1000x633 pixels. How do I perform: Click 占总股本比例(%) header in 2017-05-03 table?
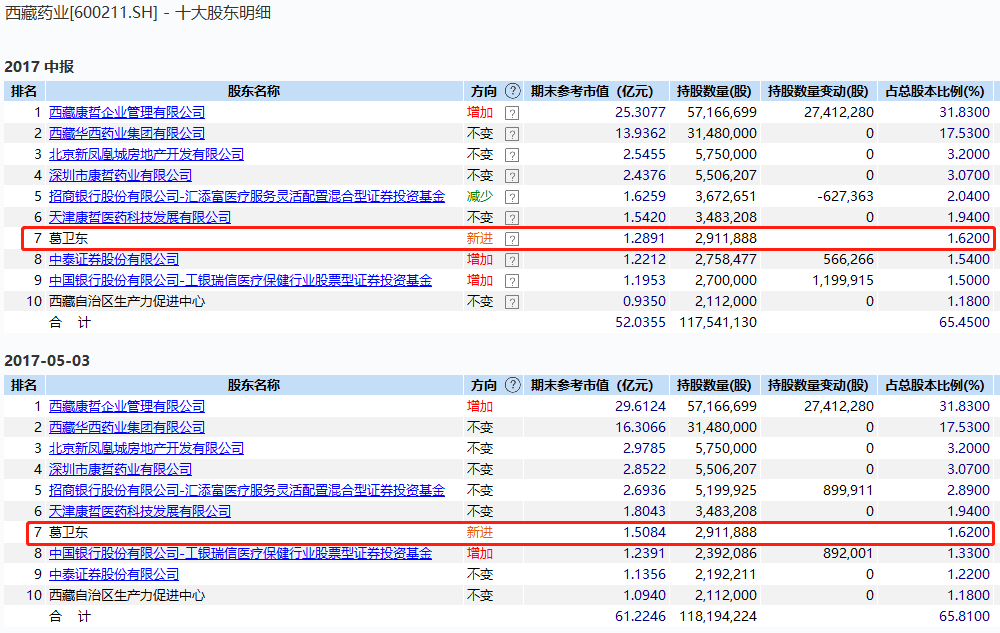coord(938,385)
